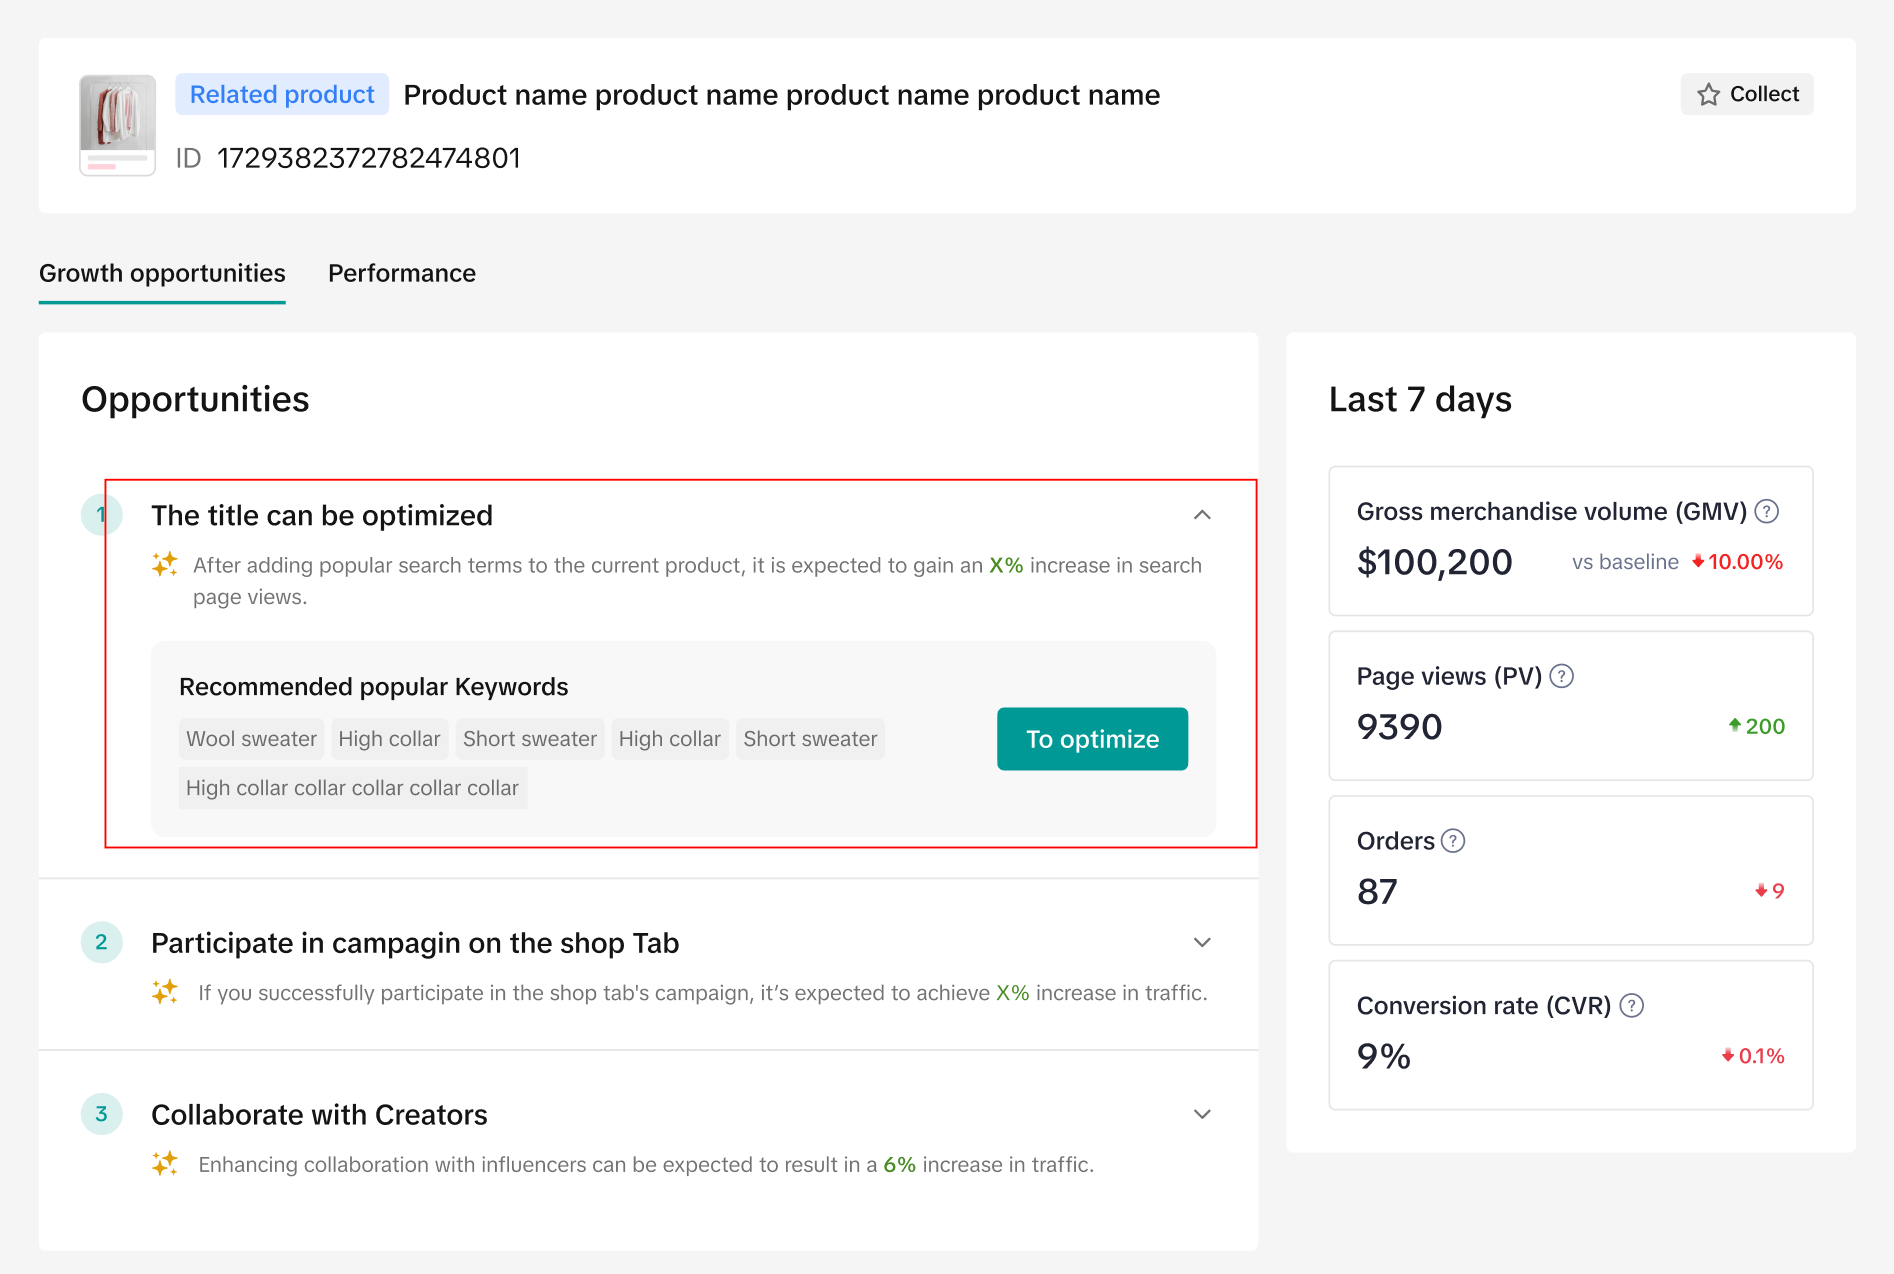Viewport: 1894px width, 1274px height.
Task: Click sparkle icon beside shop tab campaign text
Action: [x=165, y=992]
